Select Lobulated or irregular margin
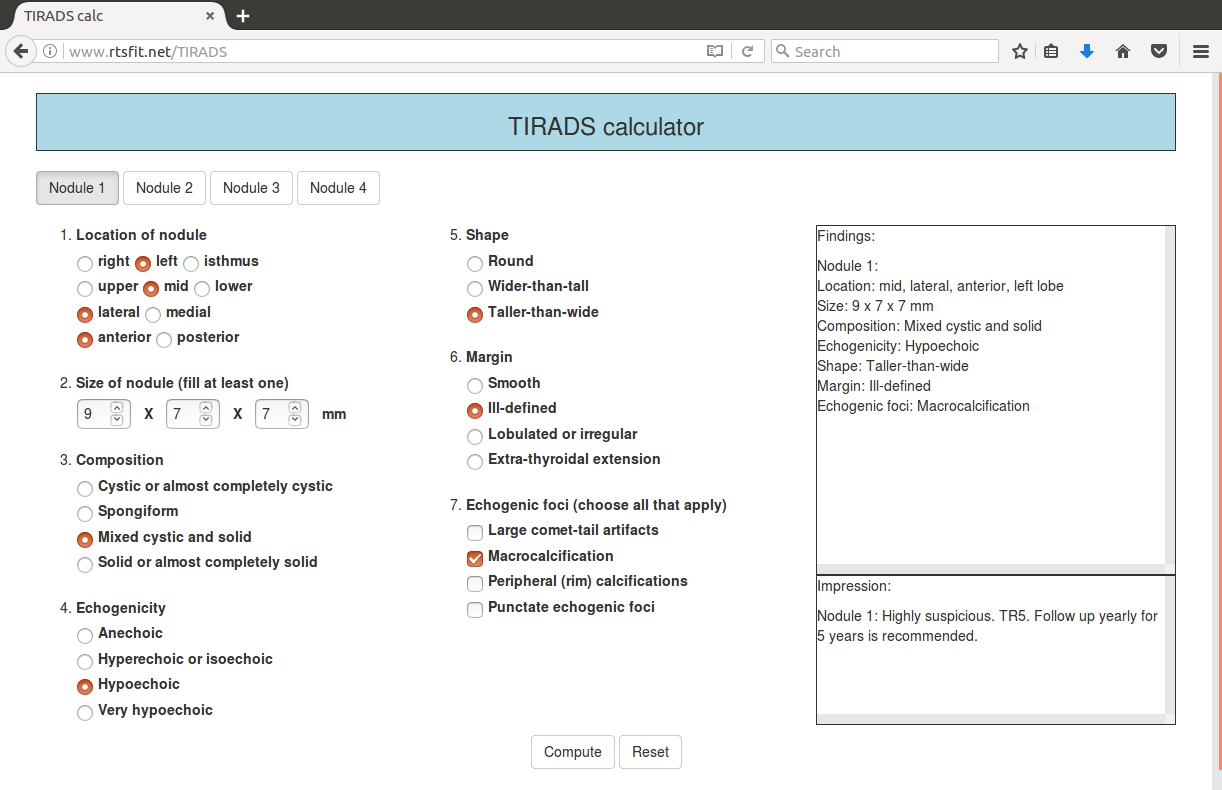1222x790 pixels. pos(475,436)
